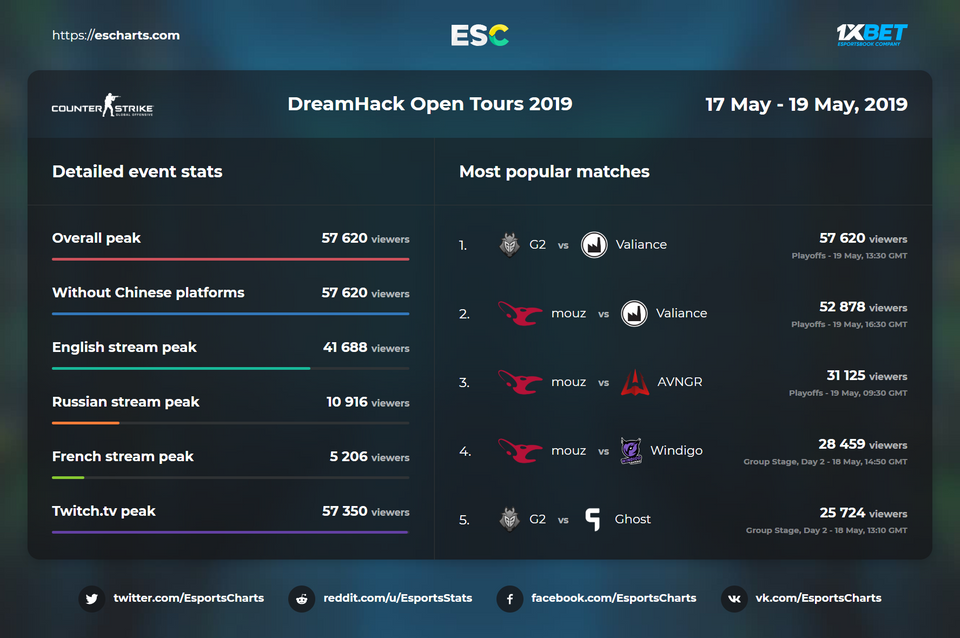Click the Ghost team name
This screenshot has height=638, width=960.
tap(632, 519)
